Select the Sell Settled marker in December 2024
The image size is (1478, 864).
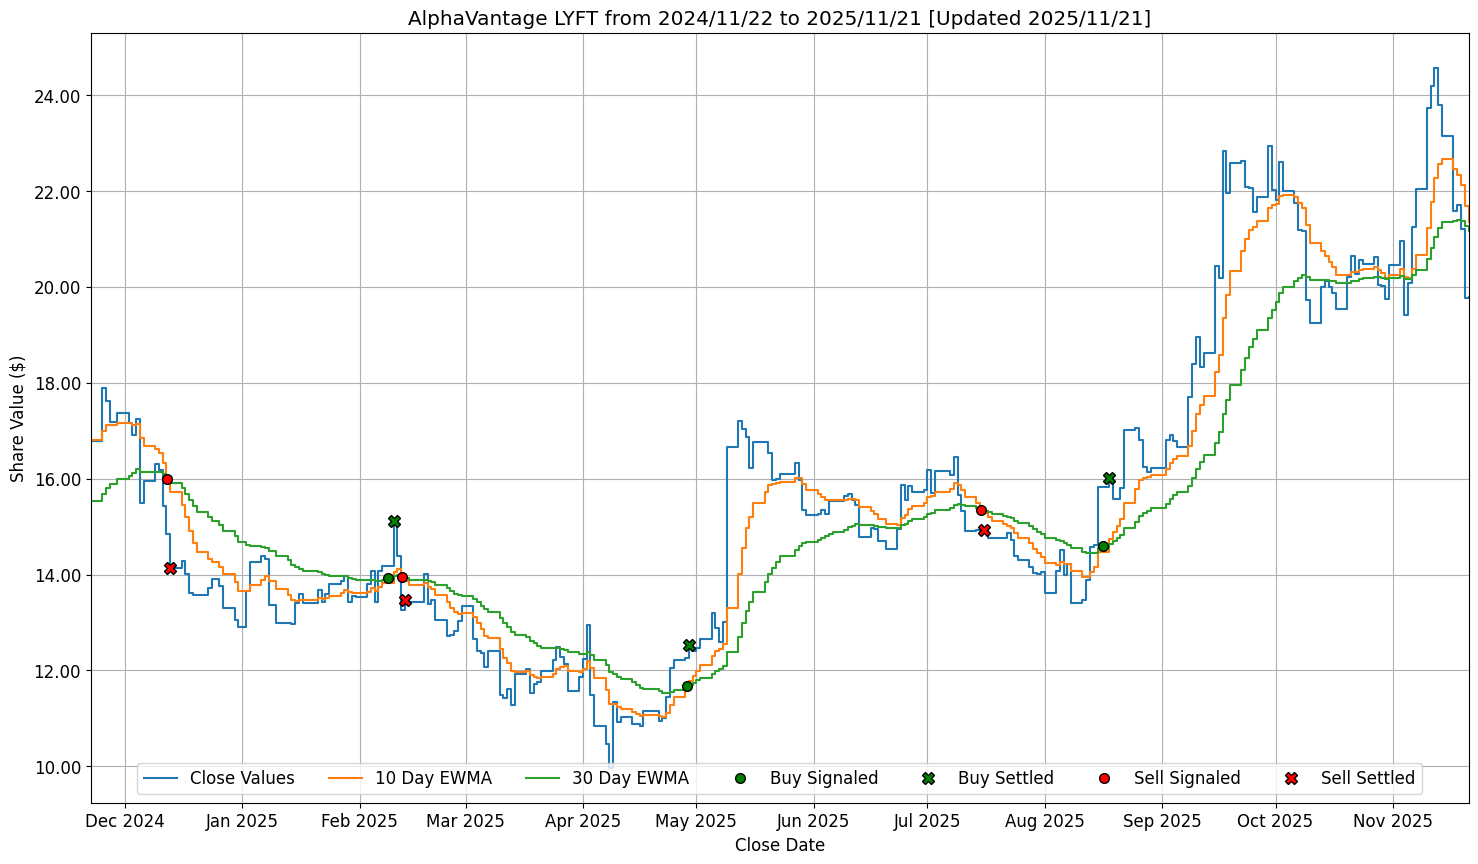(x=170, y=568)
